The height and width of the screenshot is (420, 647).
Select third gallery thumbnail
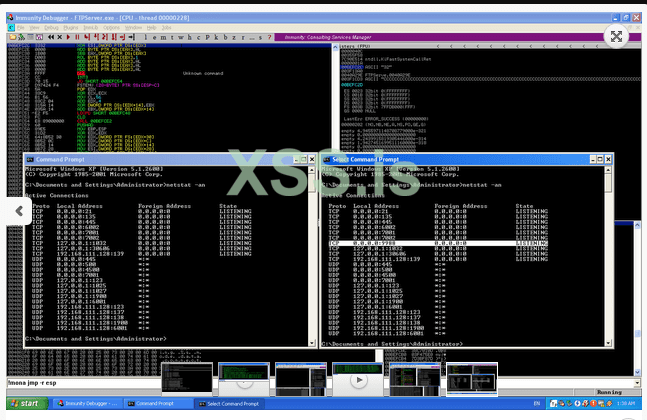(301, 378)
